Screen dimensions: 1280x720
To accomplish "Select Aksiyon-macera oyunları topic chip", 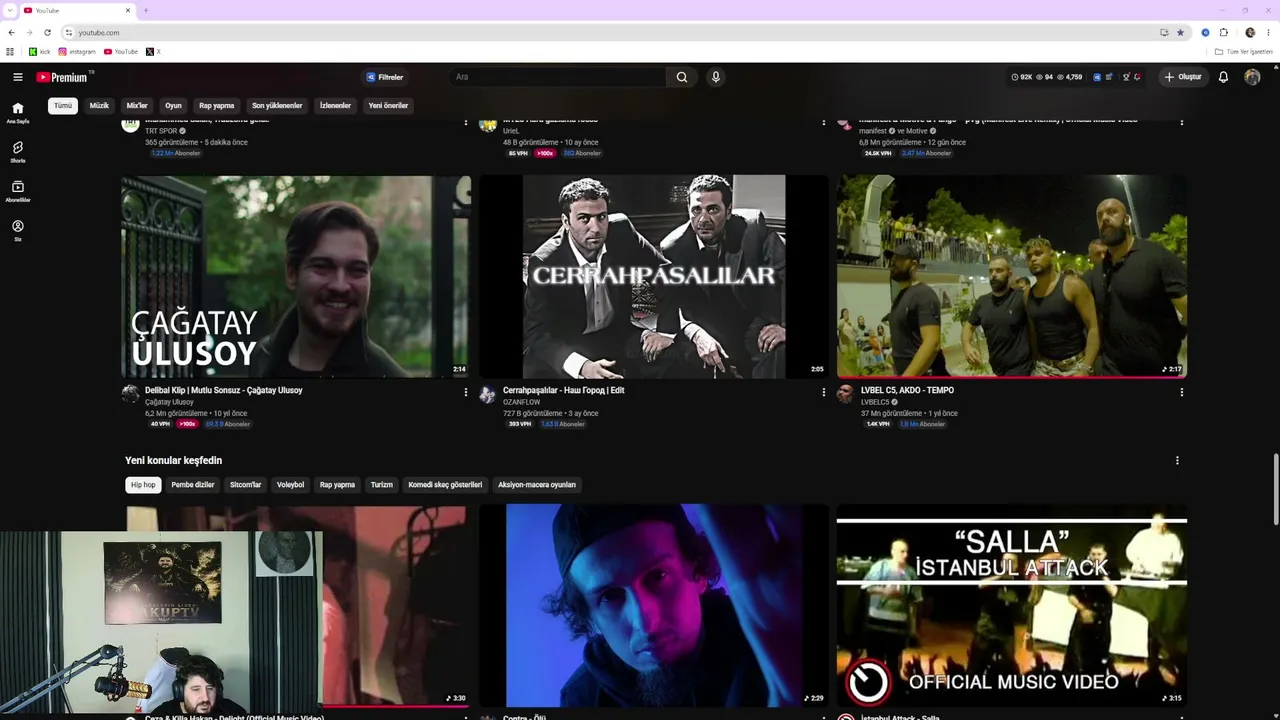I will 537,485.
